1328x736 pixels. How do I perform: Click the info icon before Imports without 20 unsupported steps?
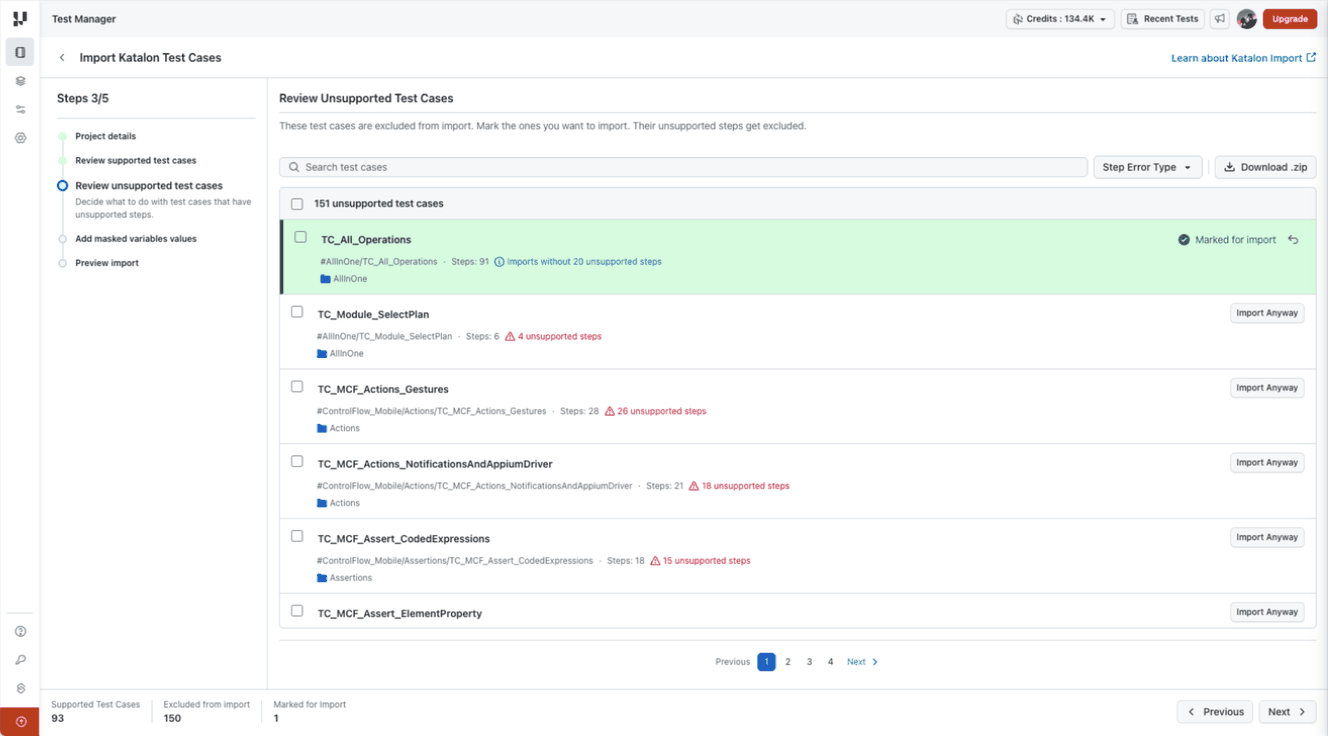499,262
